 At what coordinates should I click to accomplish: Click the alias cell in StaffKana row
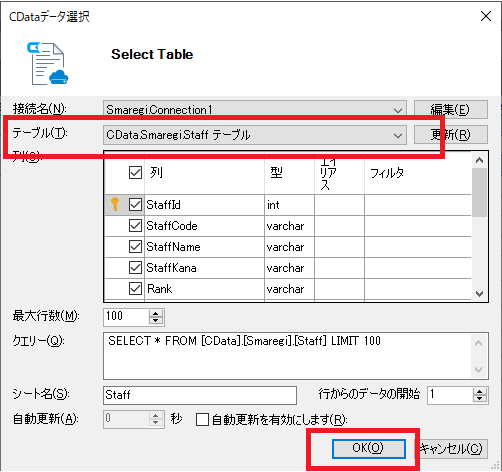[339, 268]
